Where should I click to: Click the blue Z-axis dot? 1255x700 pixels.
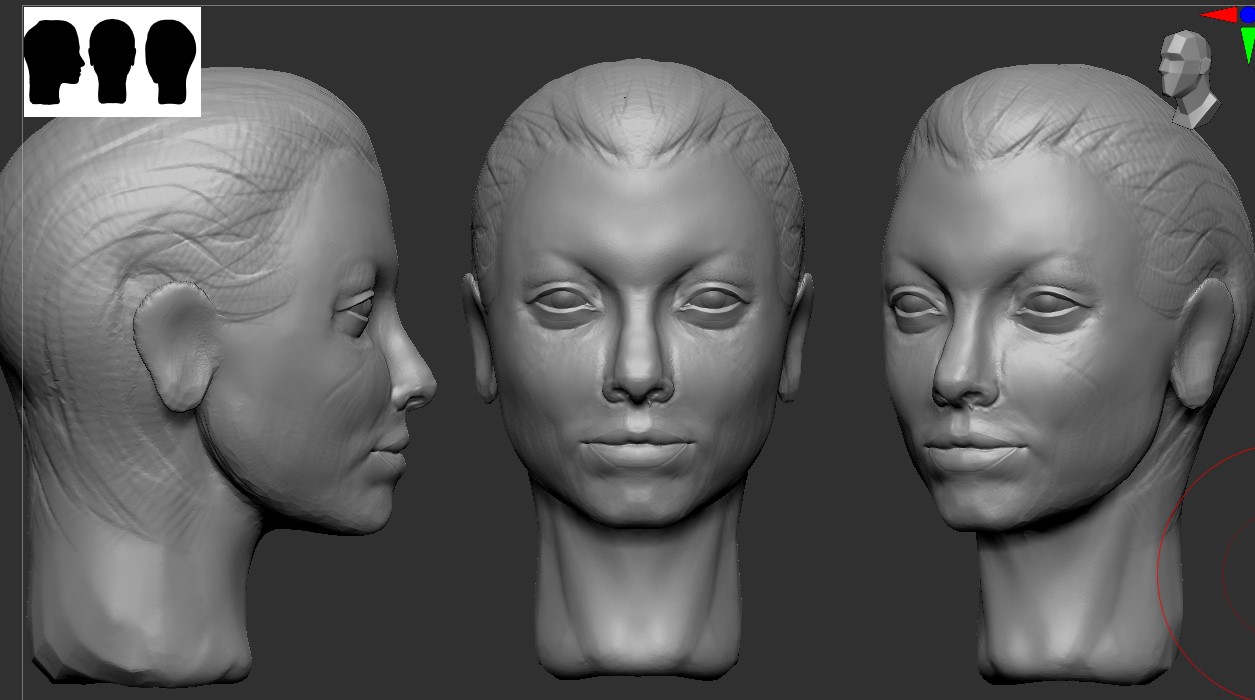click(1247, 14)
